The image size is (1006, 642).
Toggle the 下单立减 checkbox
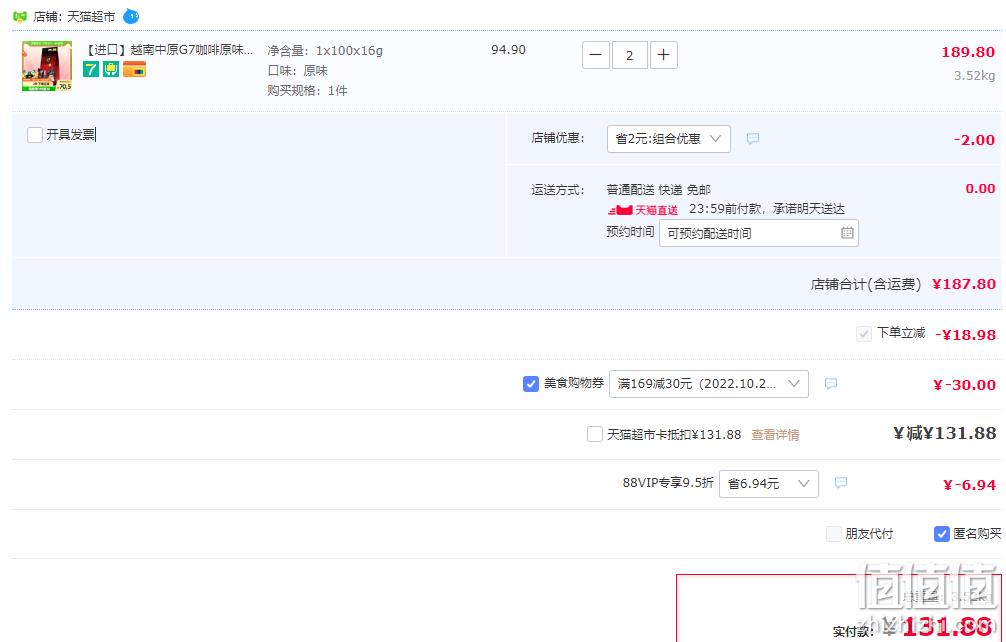pyautogui.click(x=864, y=334)
